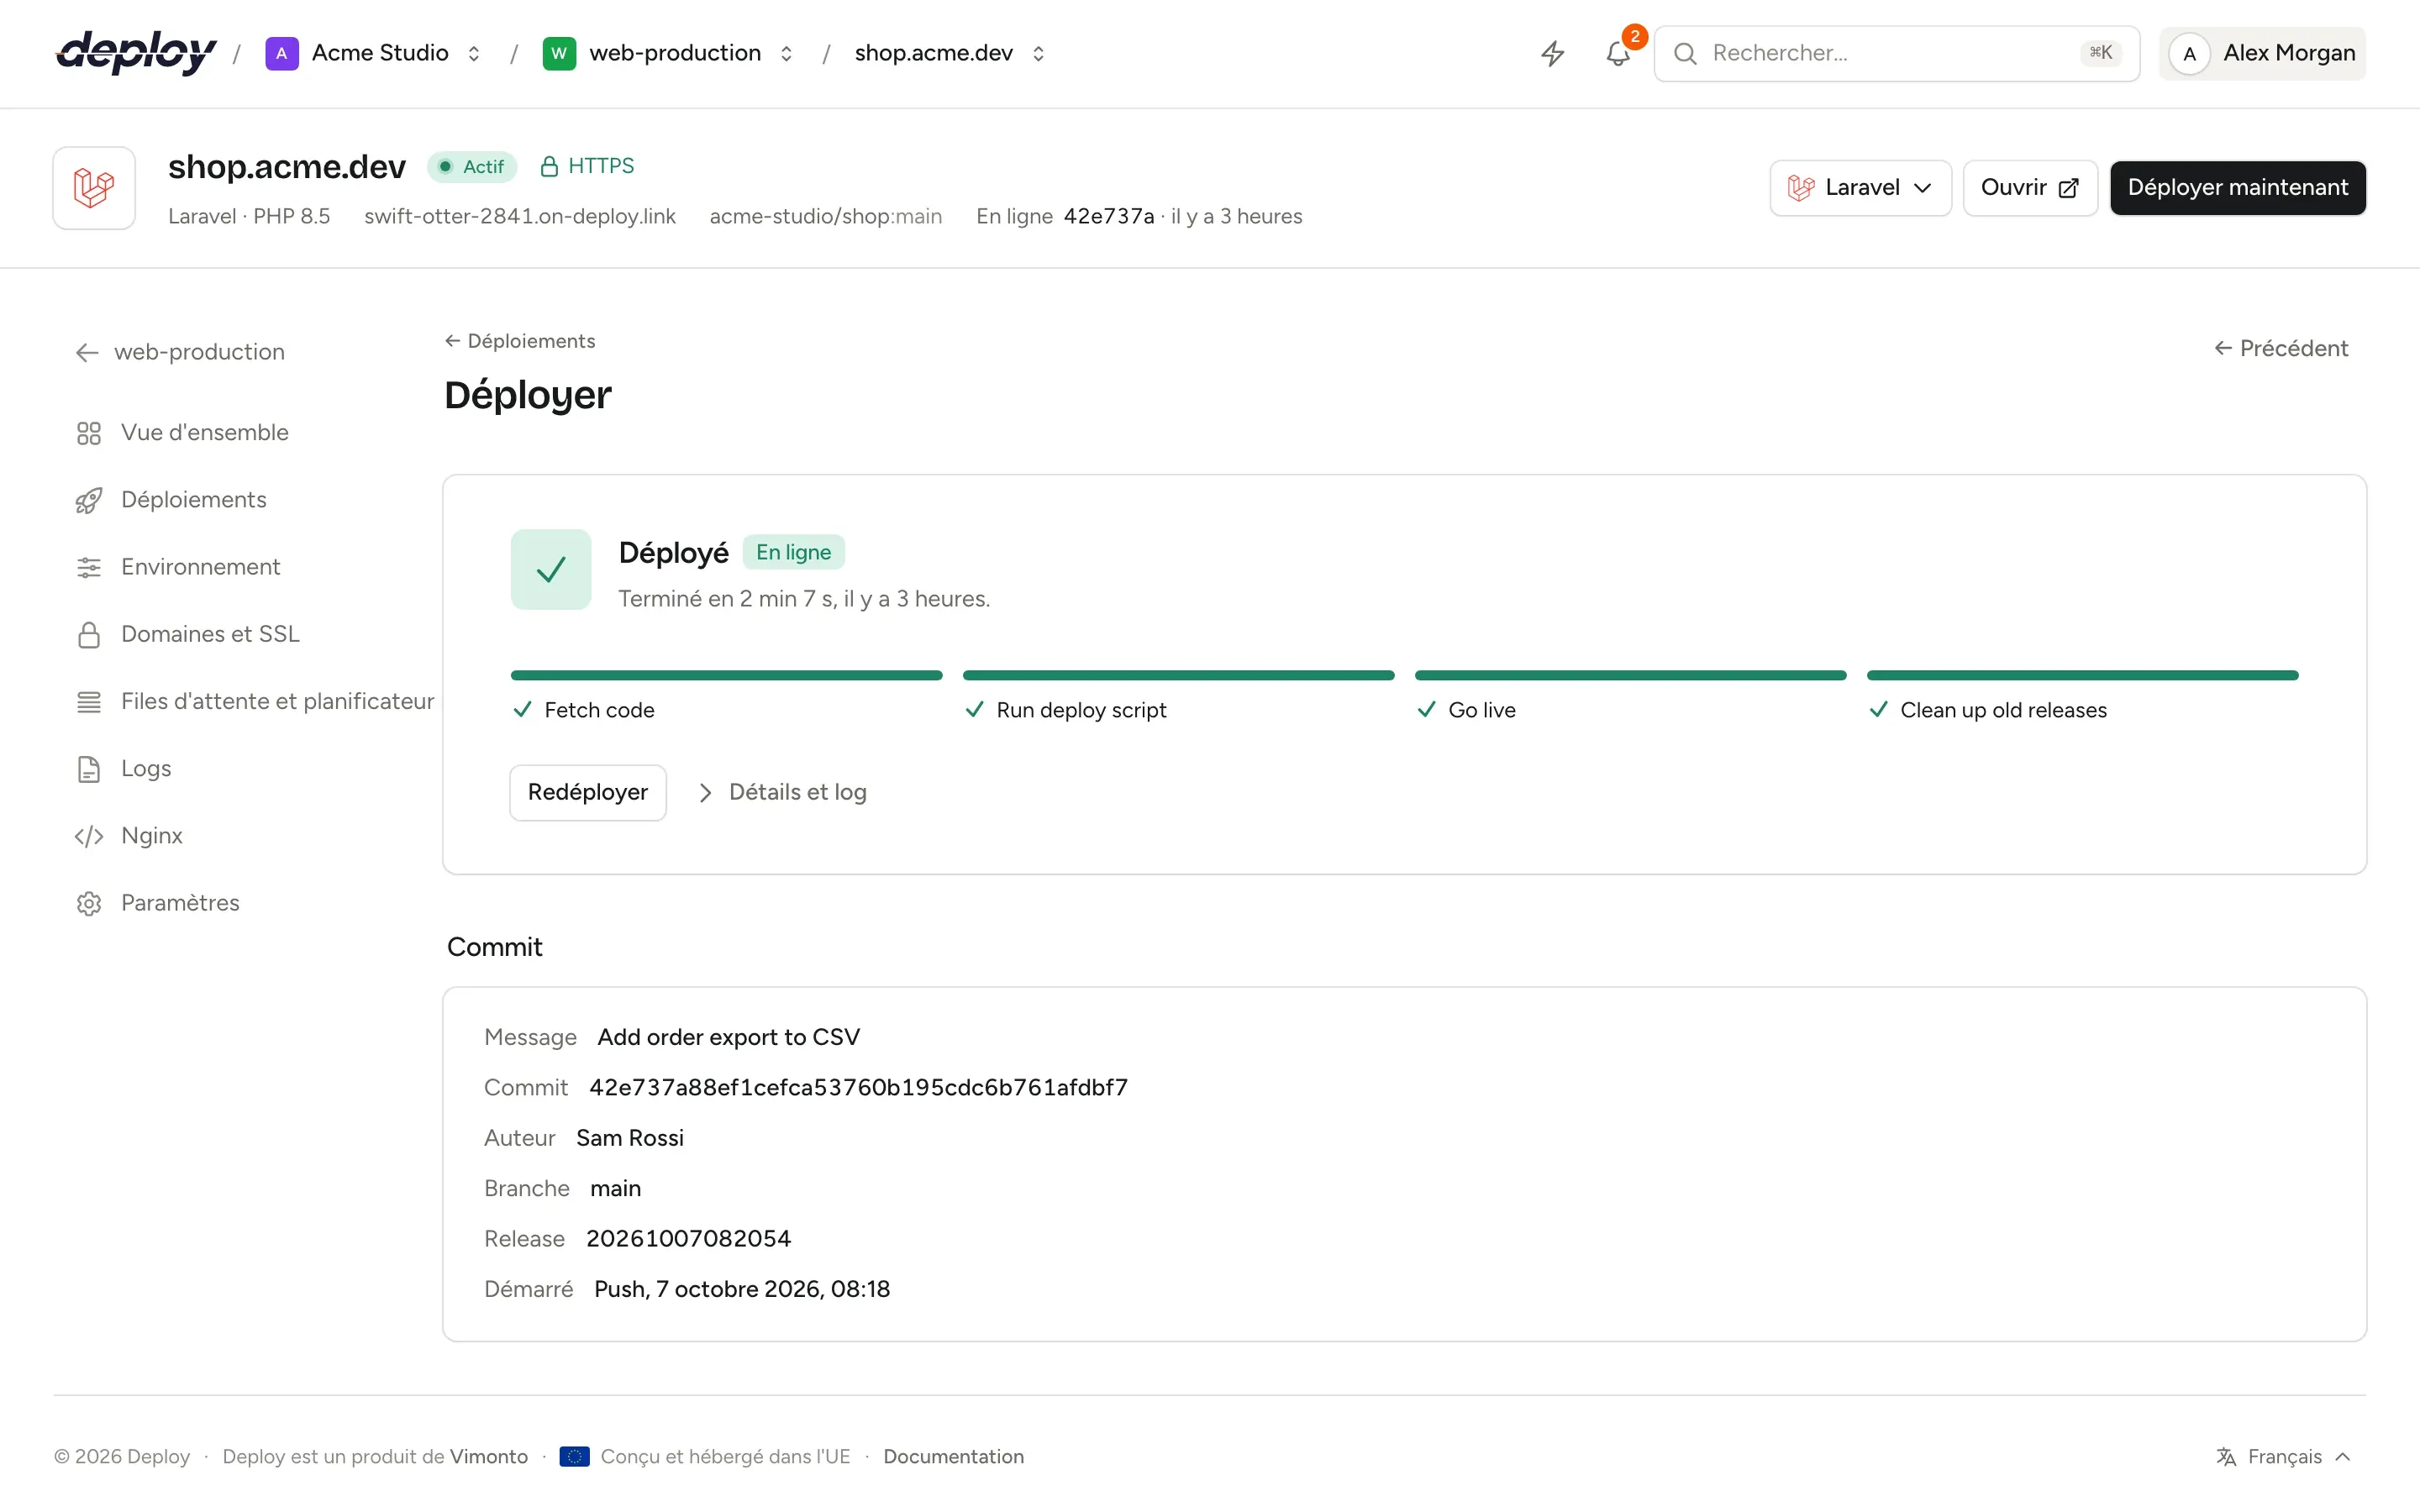Open the Laravel framework dropdown
Viewport: 2420px width, 1512px height.
coord(1860,188)
